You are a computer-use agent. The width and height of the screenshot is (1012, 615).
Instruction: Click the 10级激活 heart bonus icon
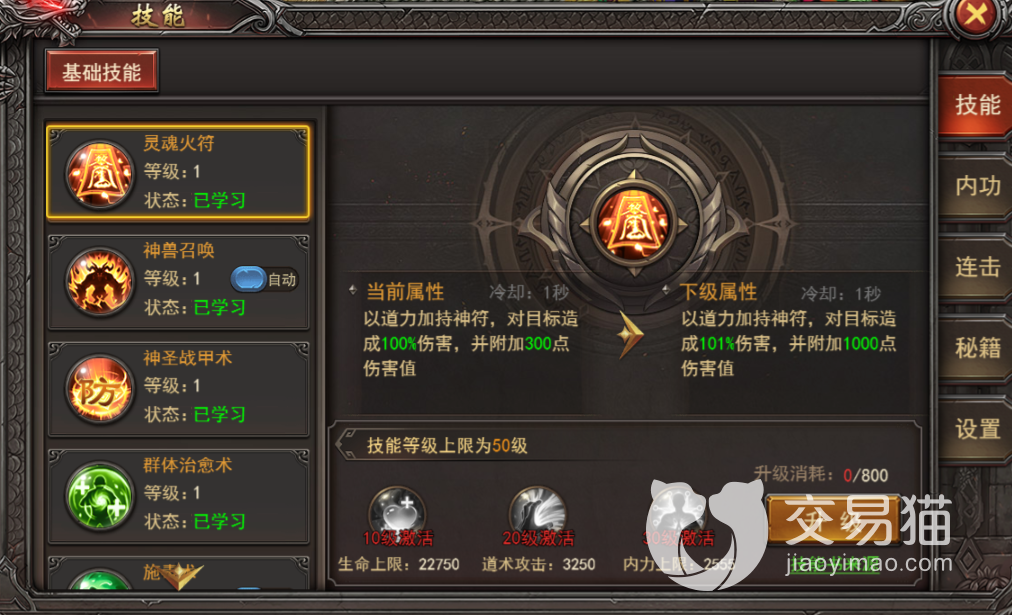click(397, 513)
